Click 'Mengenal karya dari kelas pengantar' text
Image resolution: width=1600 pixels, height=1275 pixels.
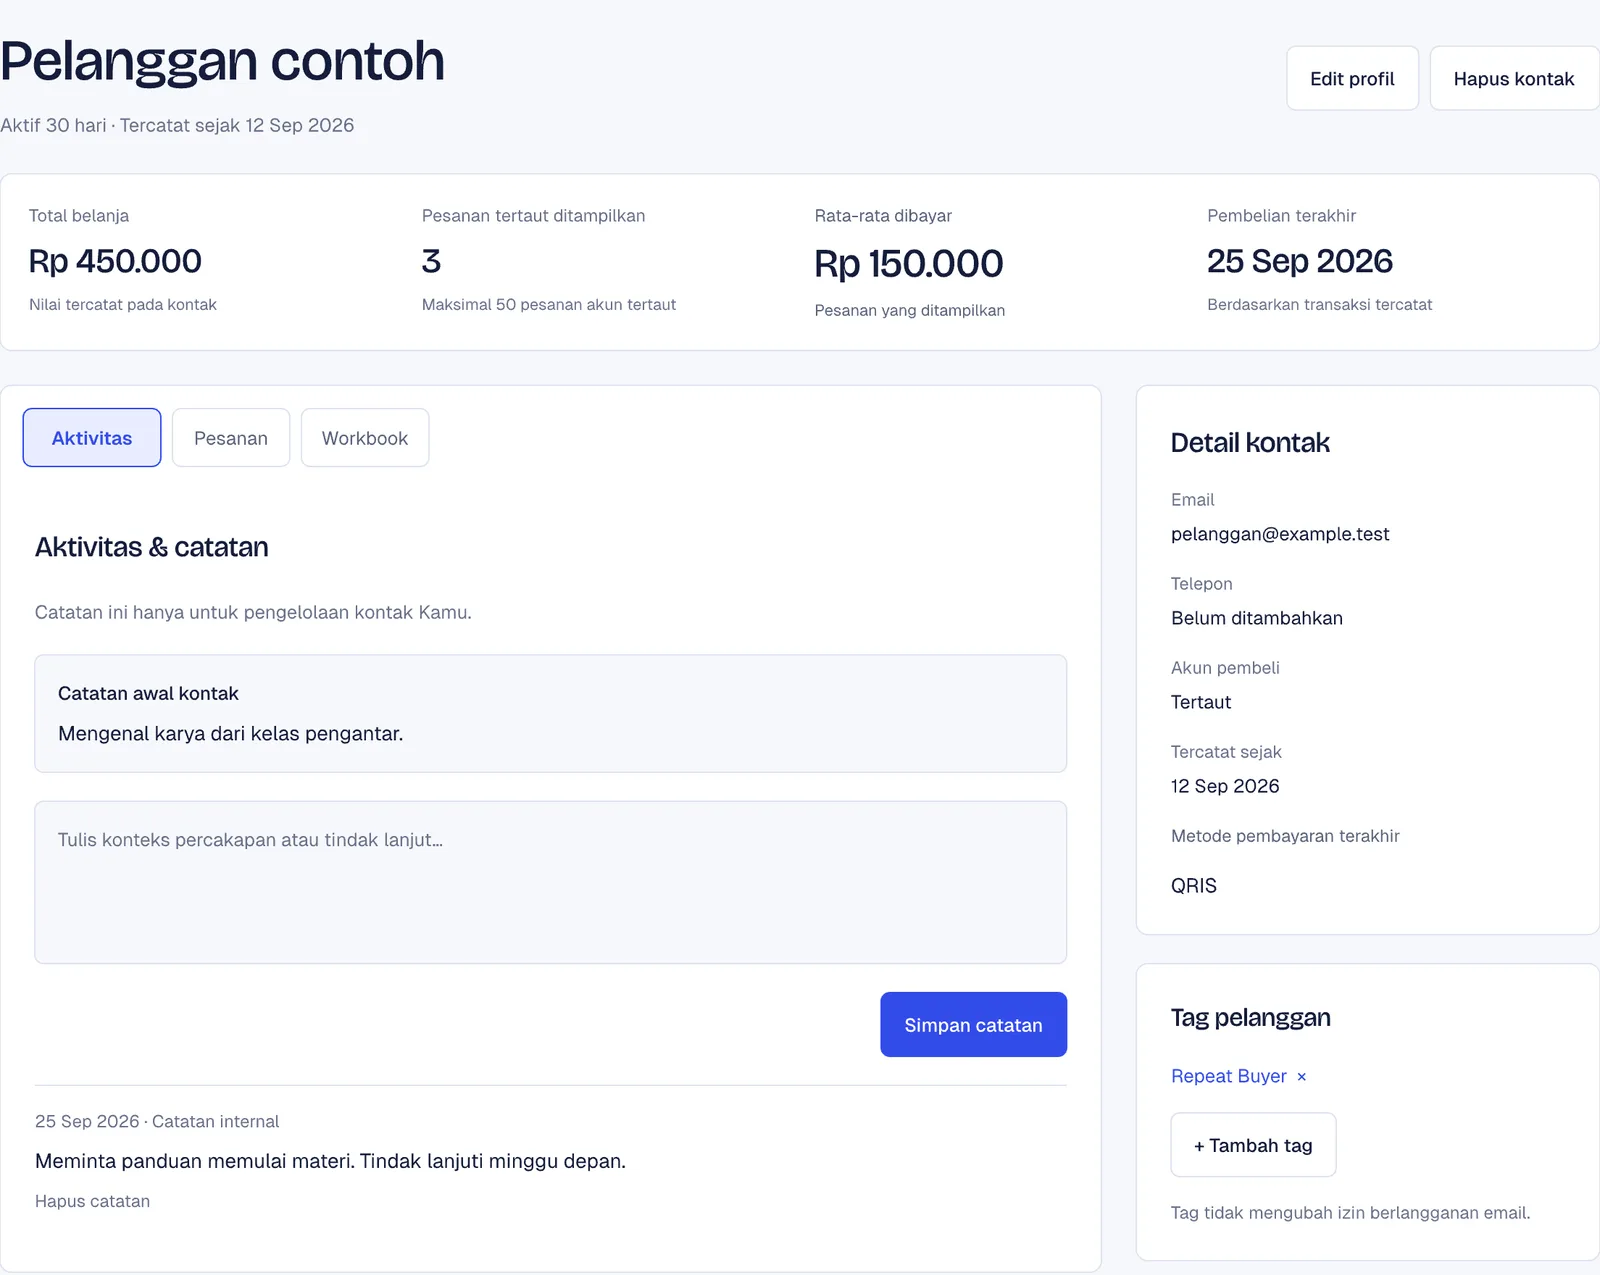[x=231, y=734]
